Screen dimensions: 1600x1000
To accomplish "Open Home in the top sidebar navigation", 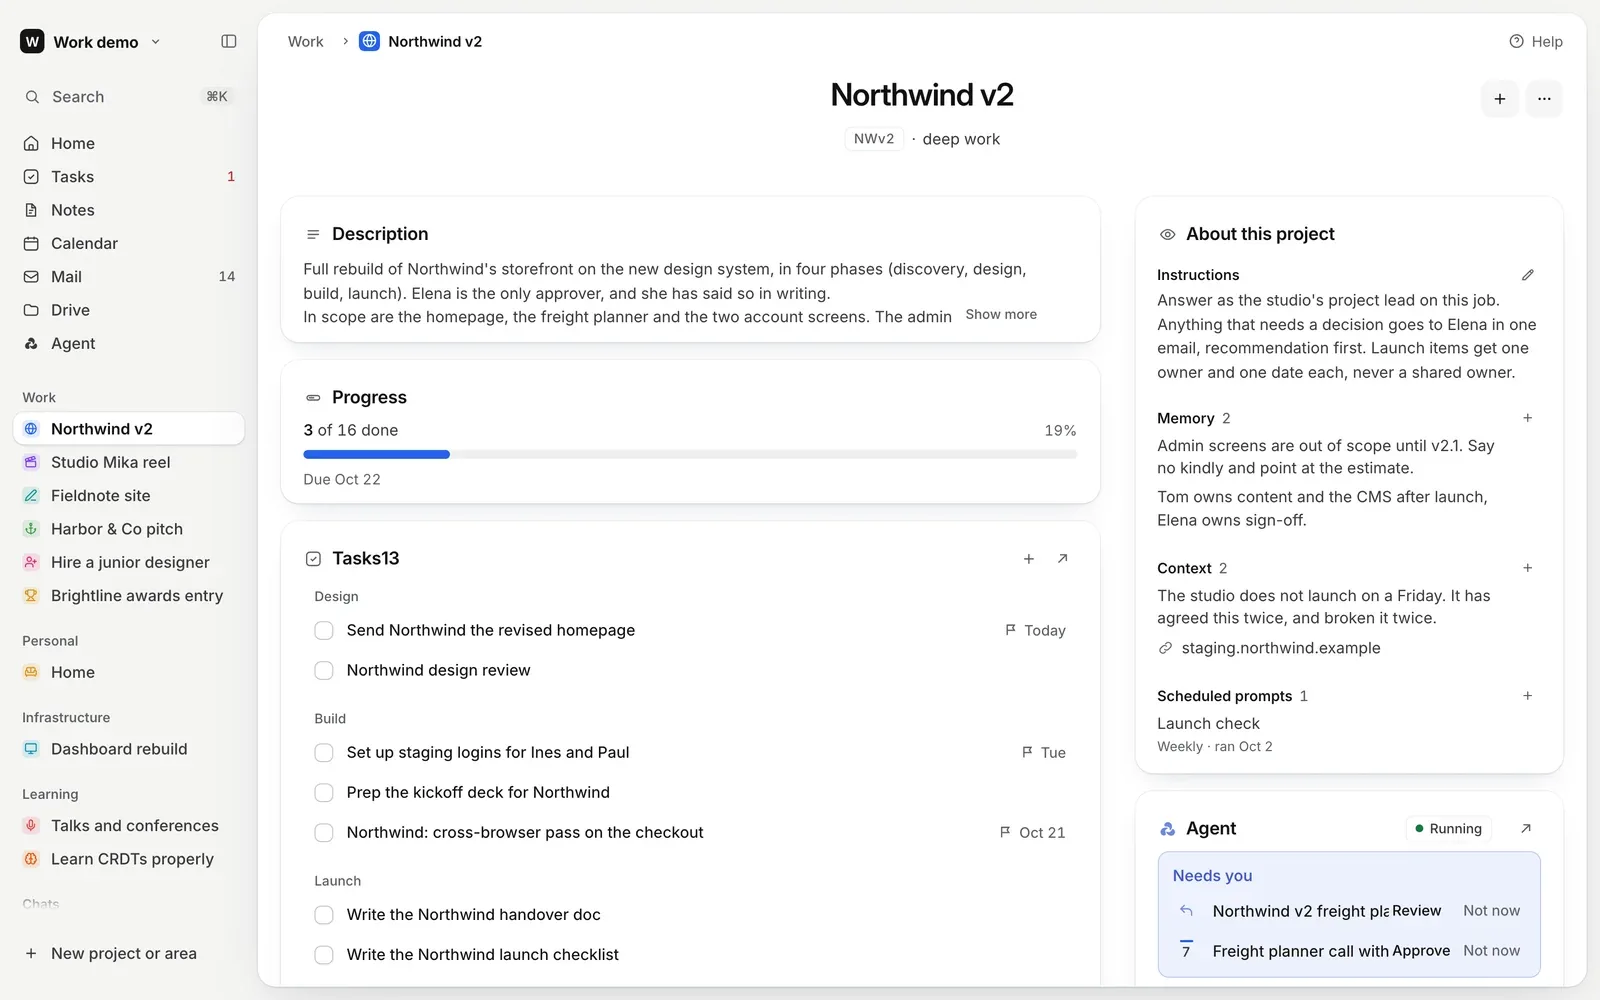I will pos(128,143).
